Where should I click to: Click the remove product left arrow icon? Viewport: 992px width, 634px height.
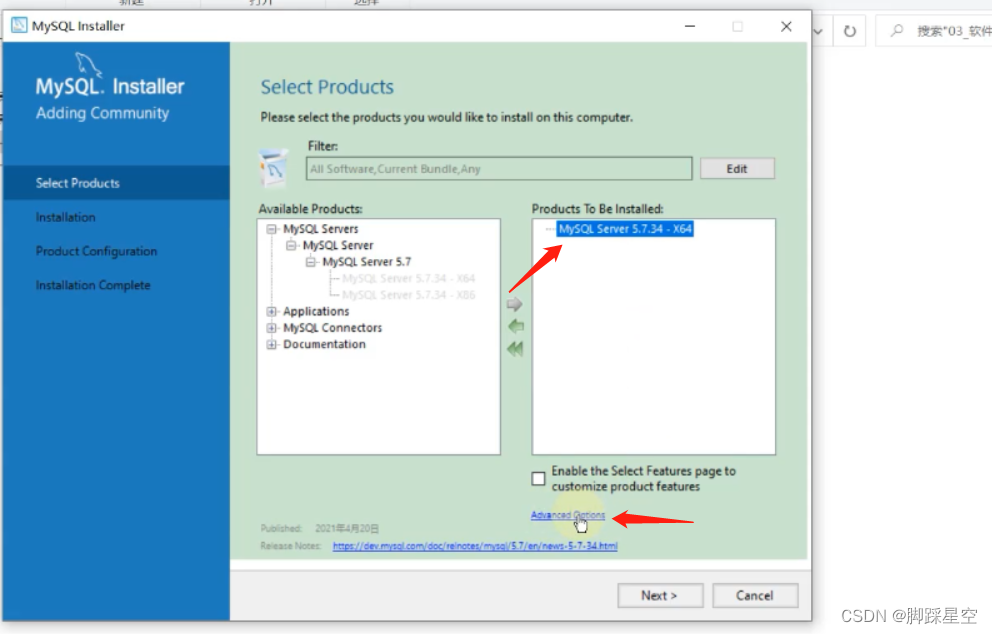pyautogui.click(x=516, y=326)
